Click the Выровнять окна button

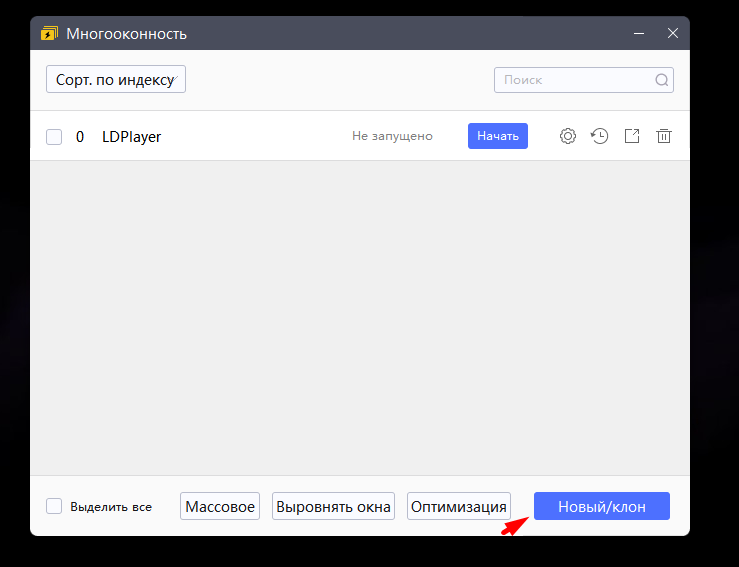point(333,507)
